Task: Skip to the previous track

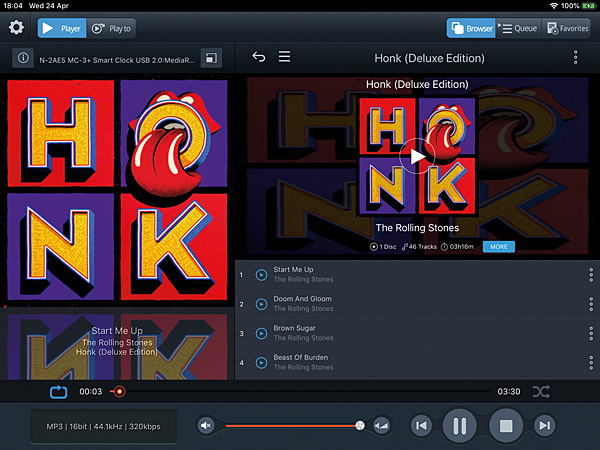Action: click(421, 426)
